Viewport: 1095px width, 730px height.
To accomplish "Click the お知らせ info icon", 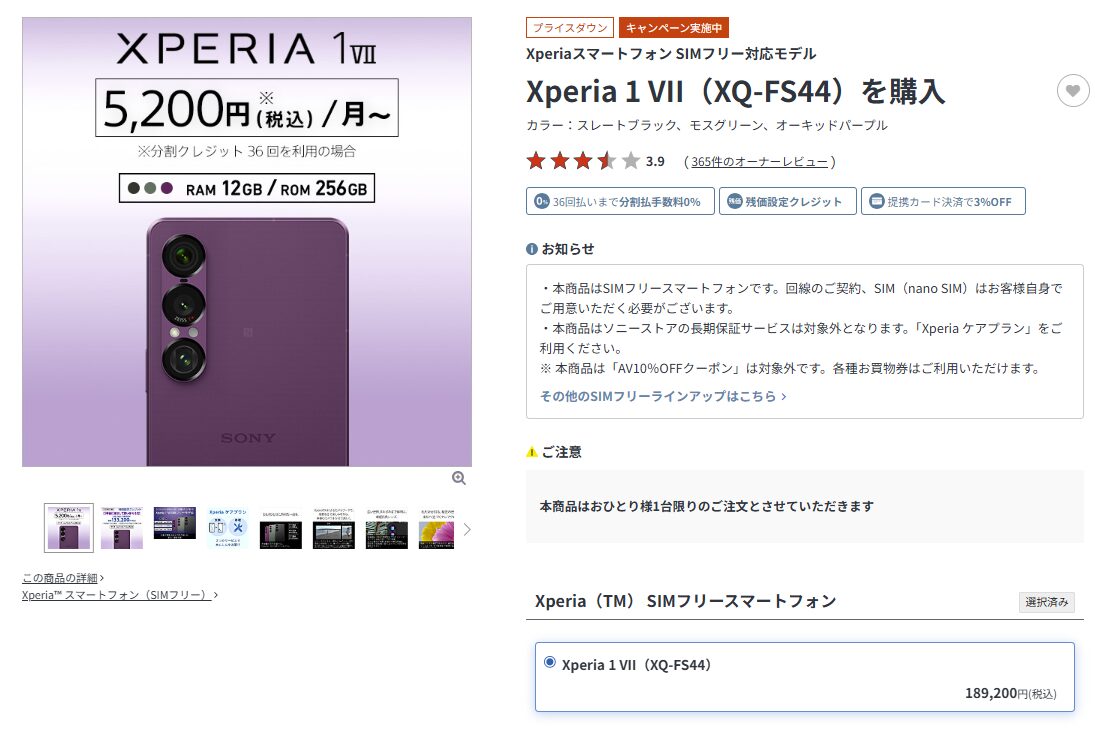I will tap(531, 249).
